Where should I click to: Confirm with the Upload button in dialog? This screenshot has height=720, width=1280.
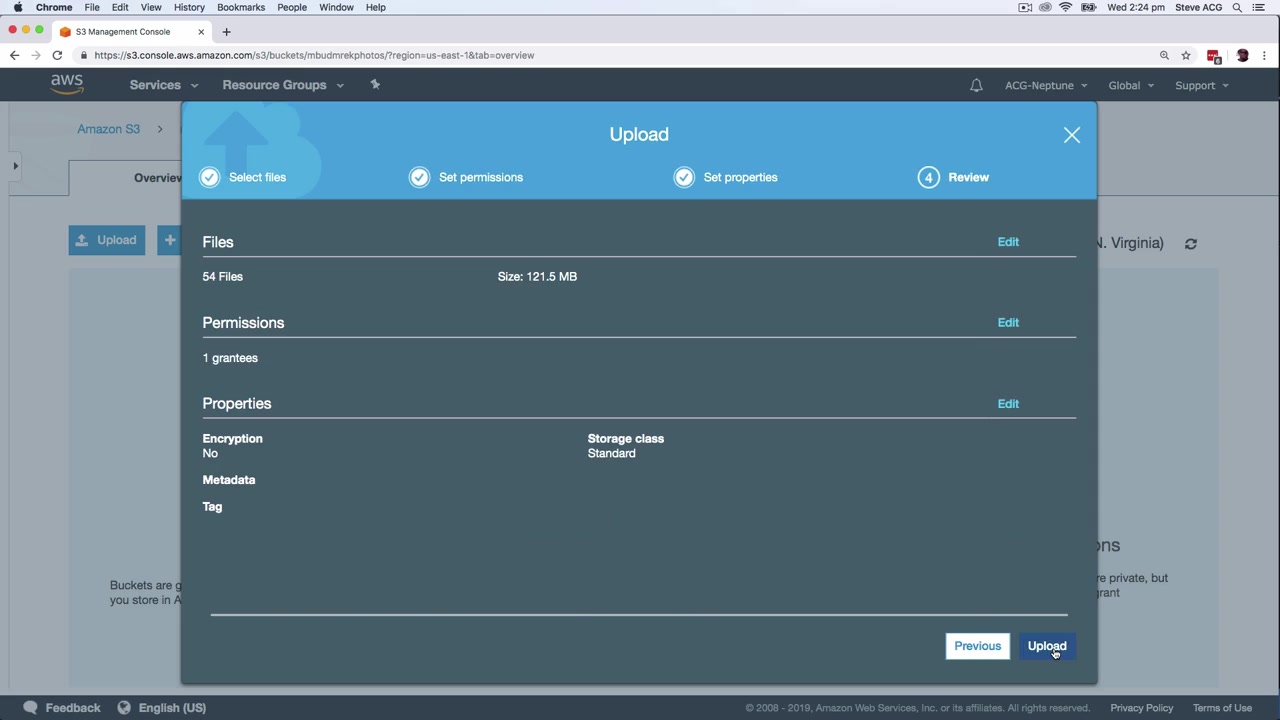(x=1047, y=646)
